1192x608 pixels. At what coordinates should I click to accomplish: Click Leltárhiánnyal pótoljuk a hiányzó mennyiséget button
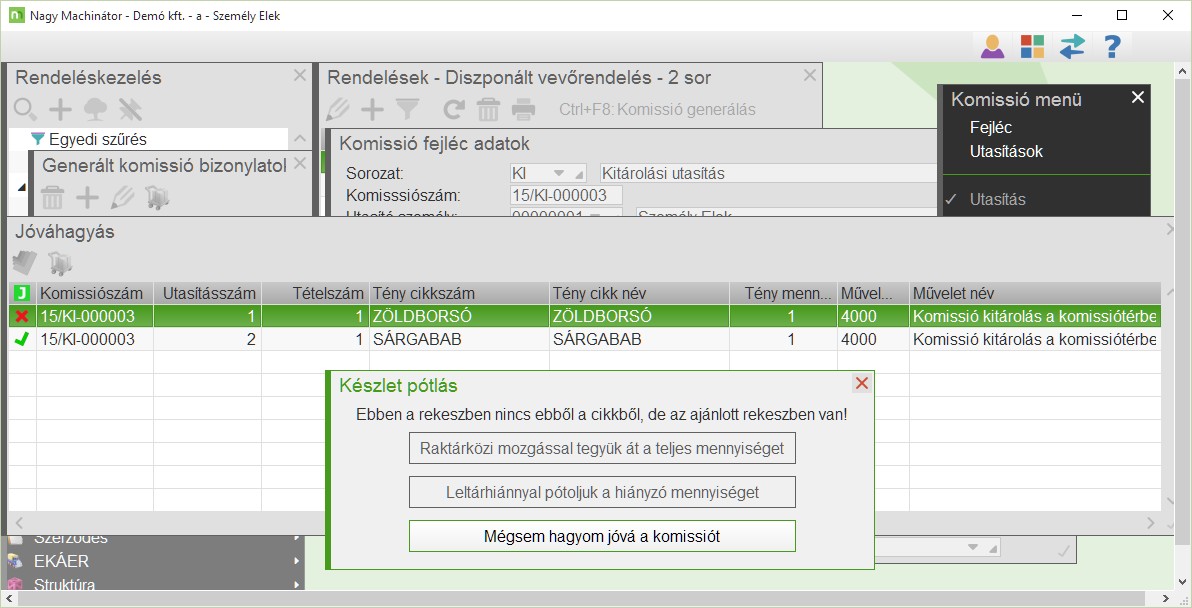(x=602, y=492)
